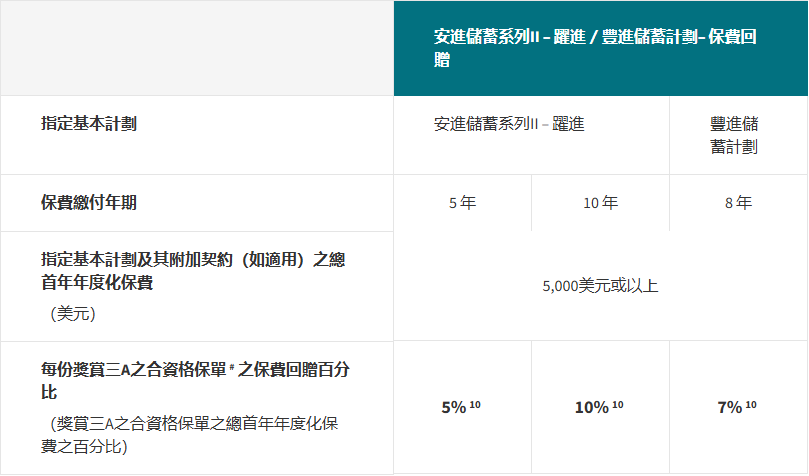Select the '指定基本計劃' row label
The width and height of the screenshot is (809, 476).
[89, 124]
